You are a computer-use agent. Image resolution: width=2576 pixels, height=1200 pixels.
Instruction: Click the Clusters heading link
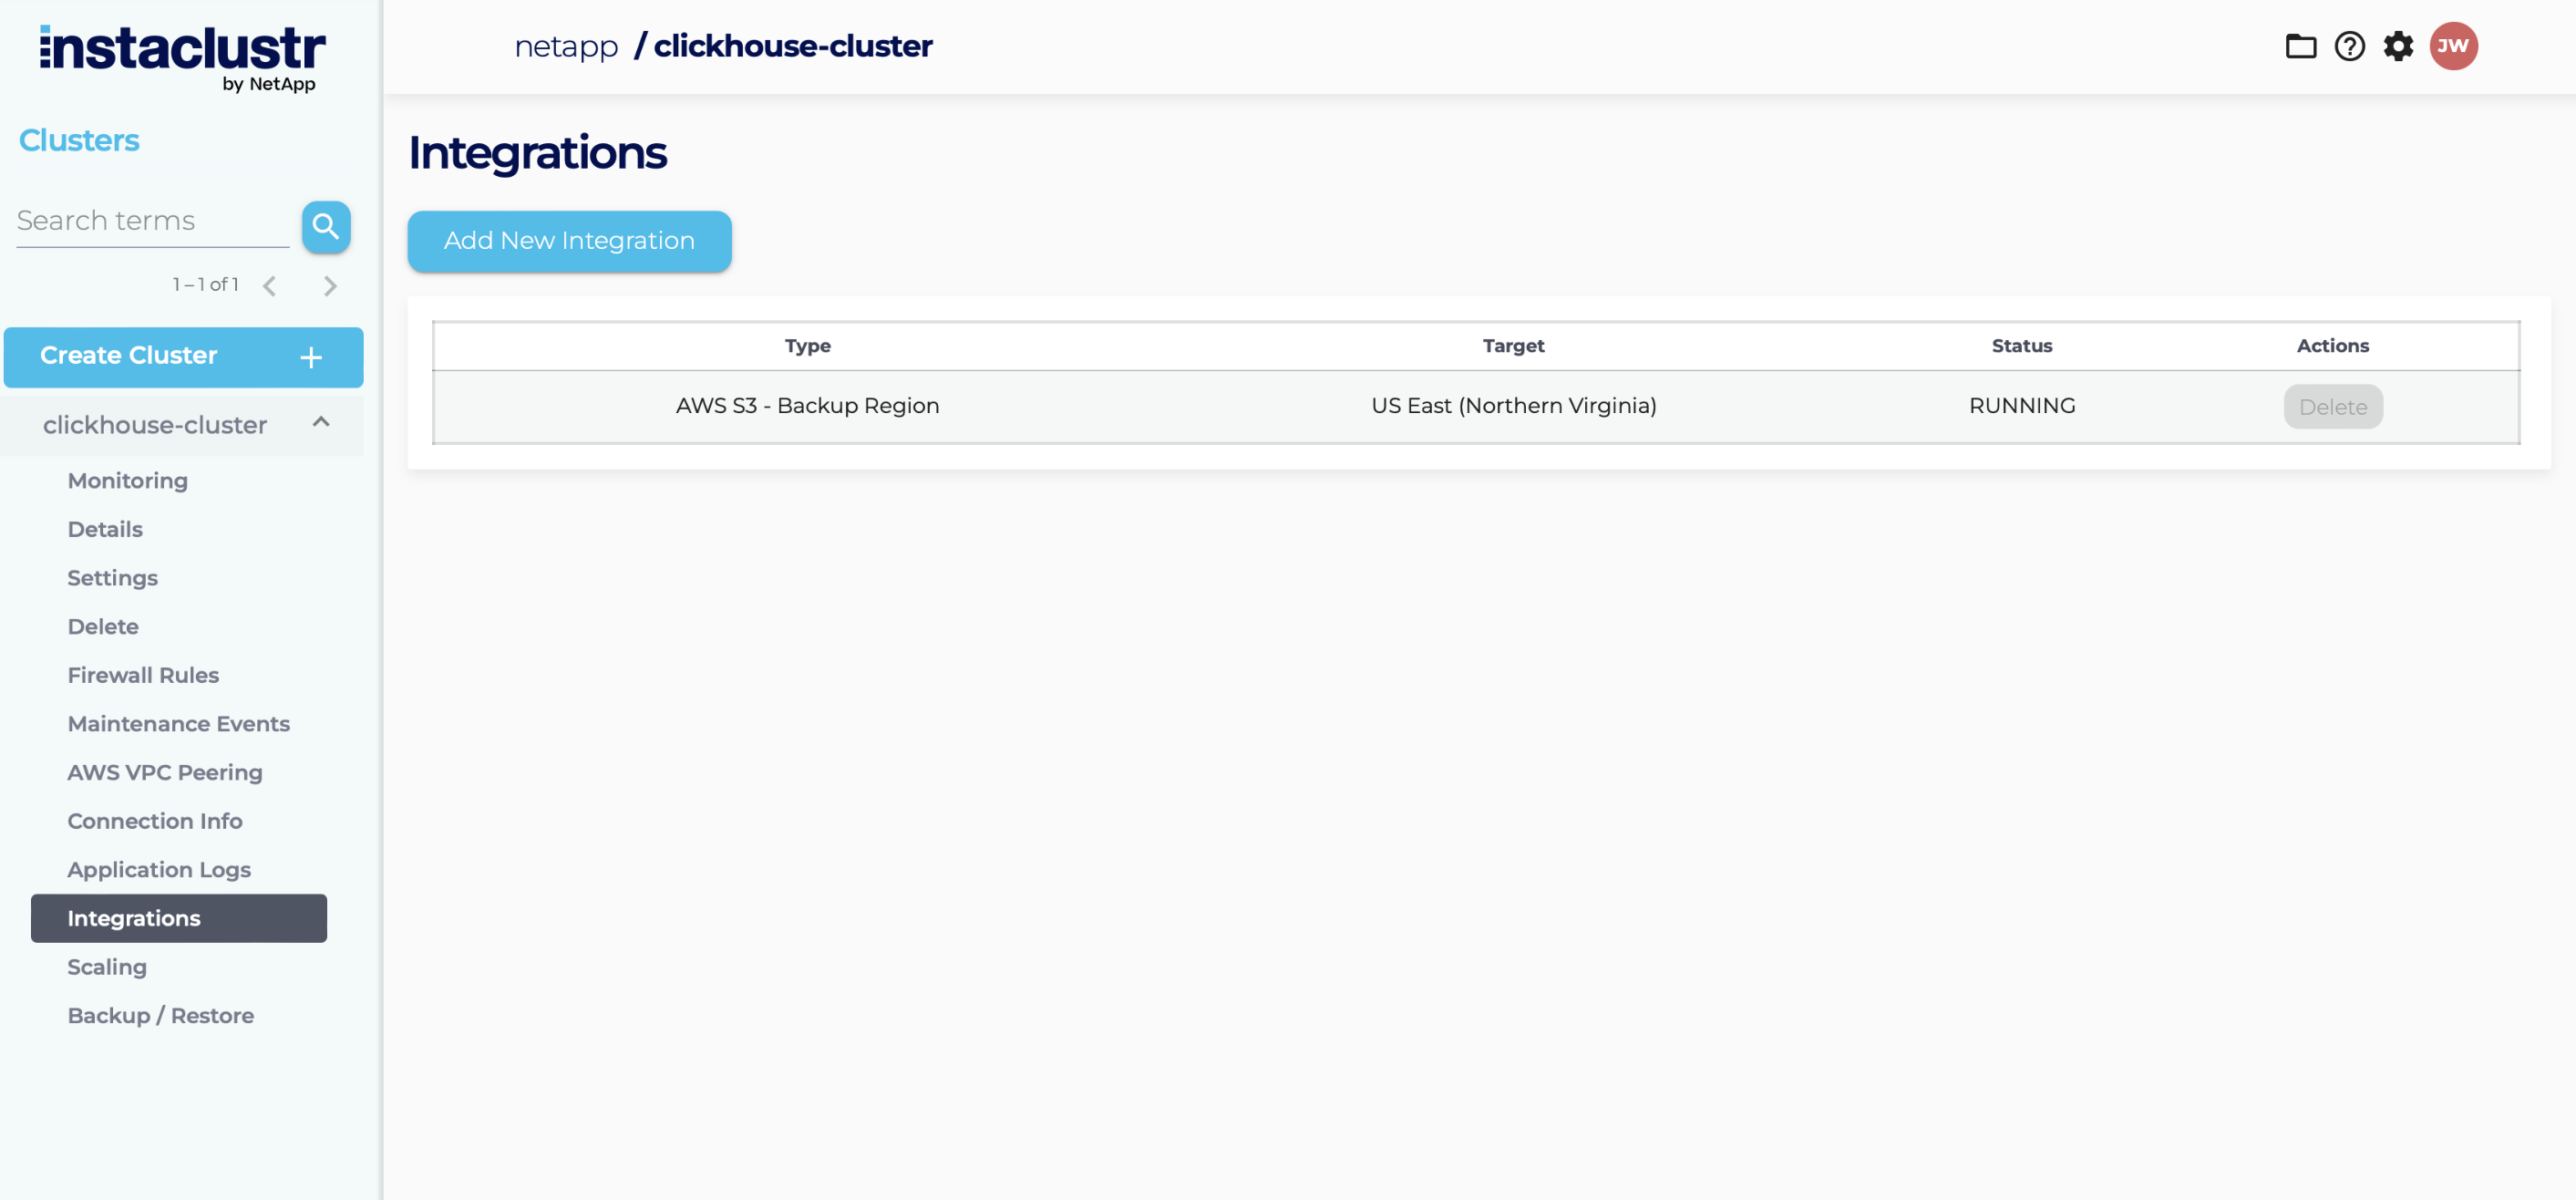point(79,140)
